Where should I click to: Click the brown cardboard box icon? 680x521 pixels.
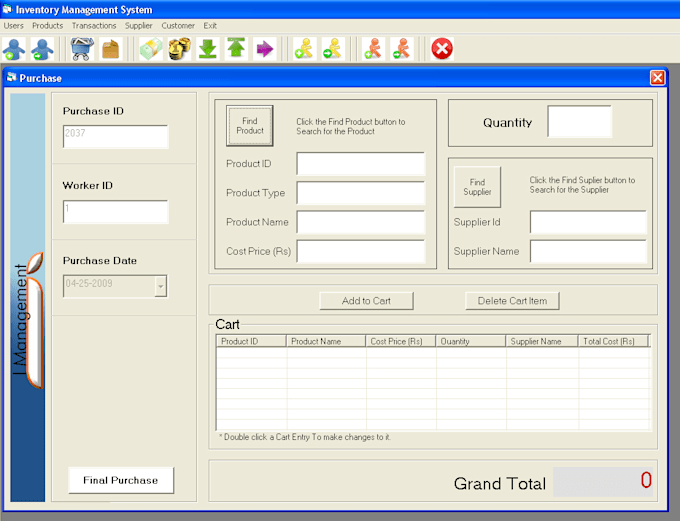(111, 49)
